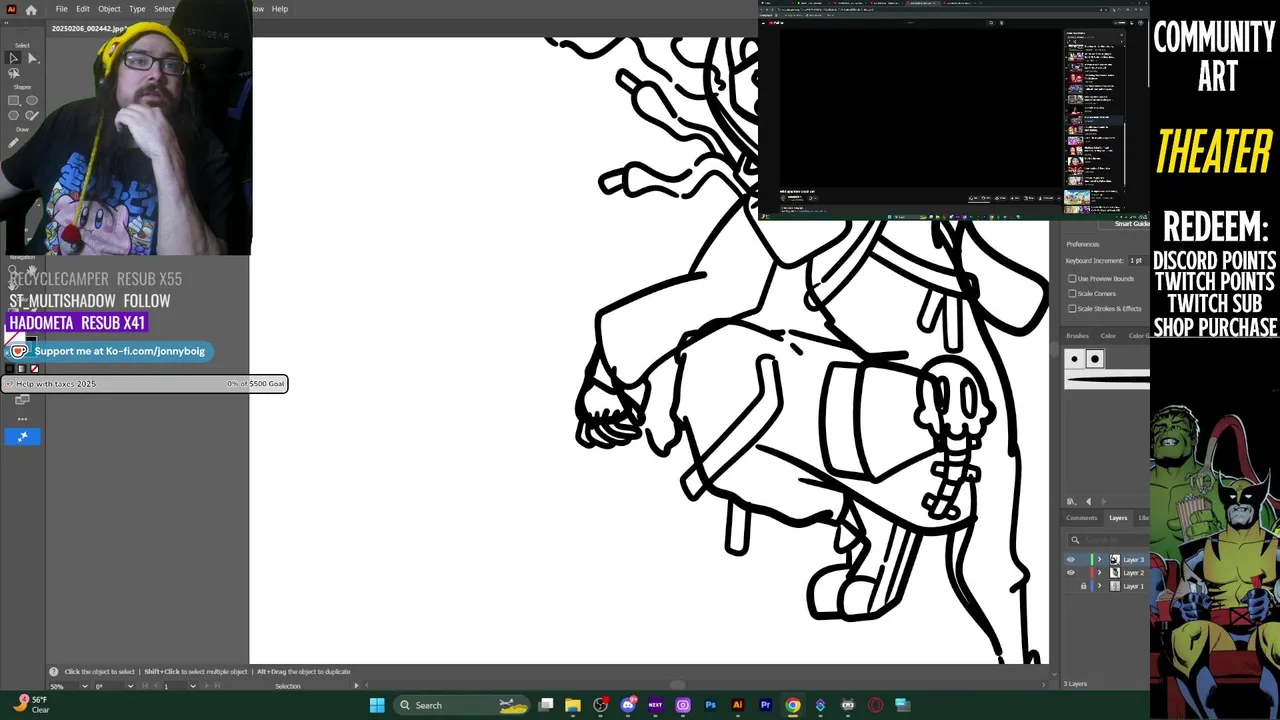Select the Rectangle shape tool

click(x=13, y=100)
